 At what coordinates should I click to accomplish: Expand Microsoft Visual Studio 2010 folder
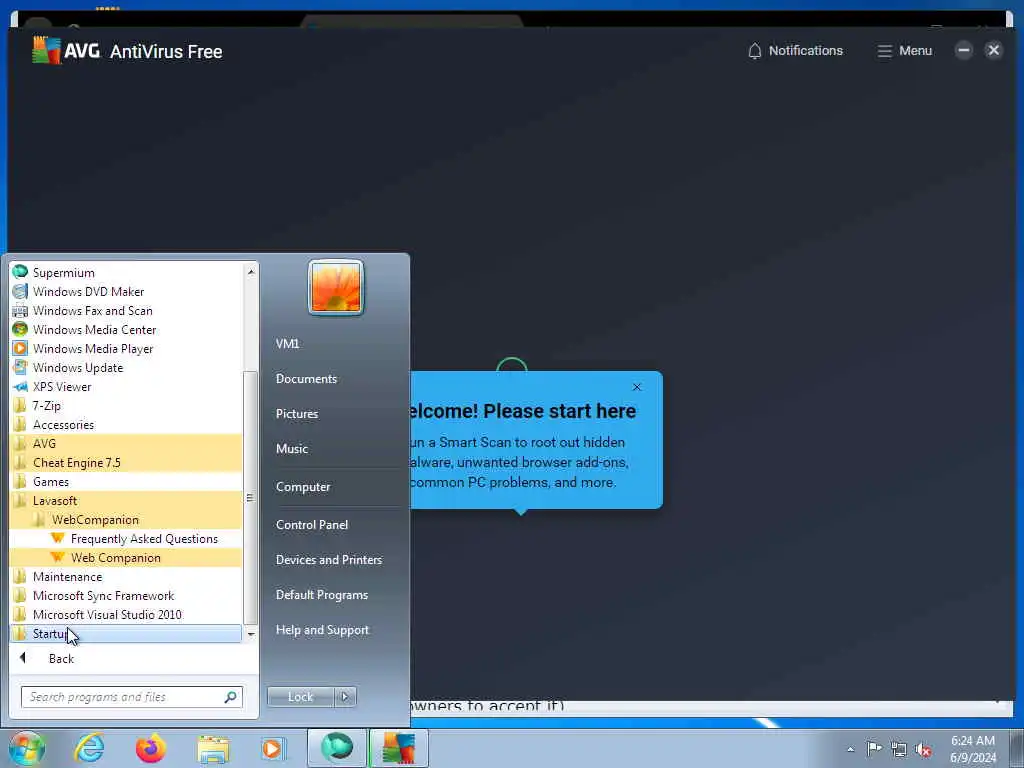coord(126,614)
